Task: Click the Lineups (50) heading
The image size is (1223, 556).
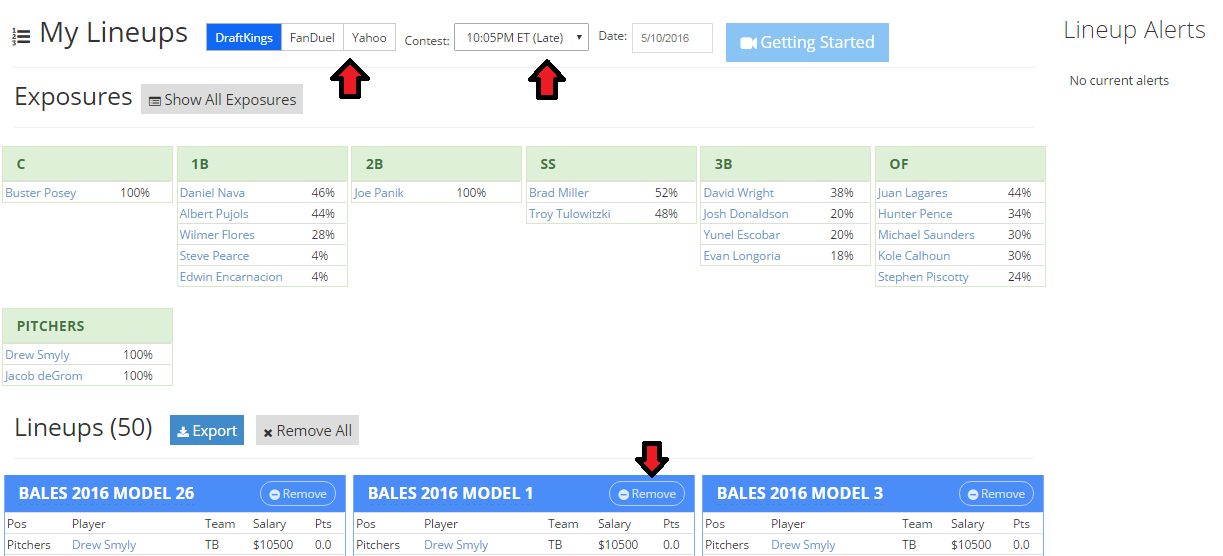Action: click(83, 428)
